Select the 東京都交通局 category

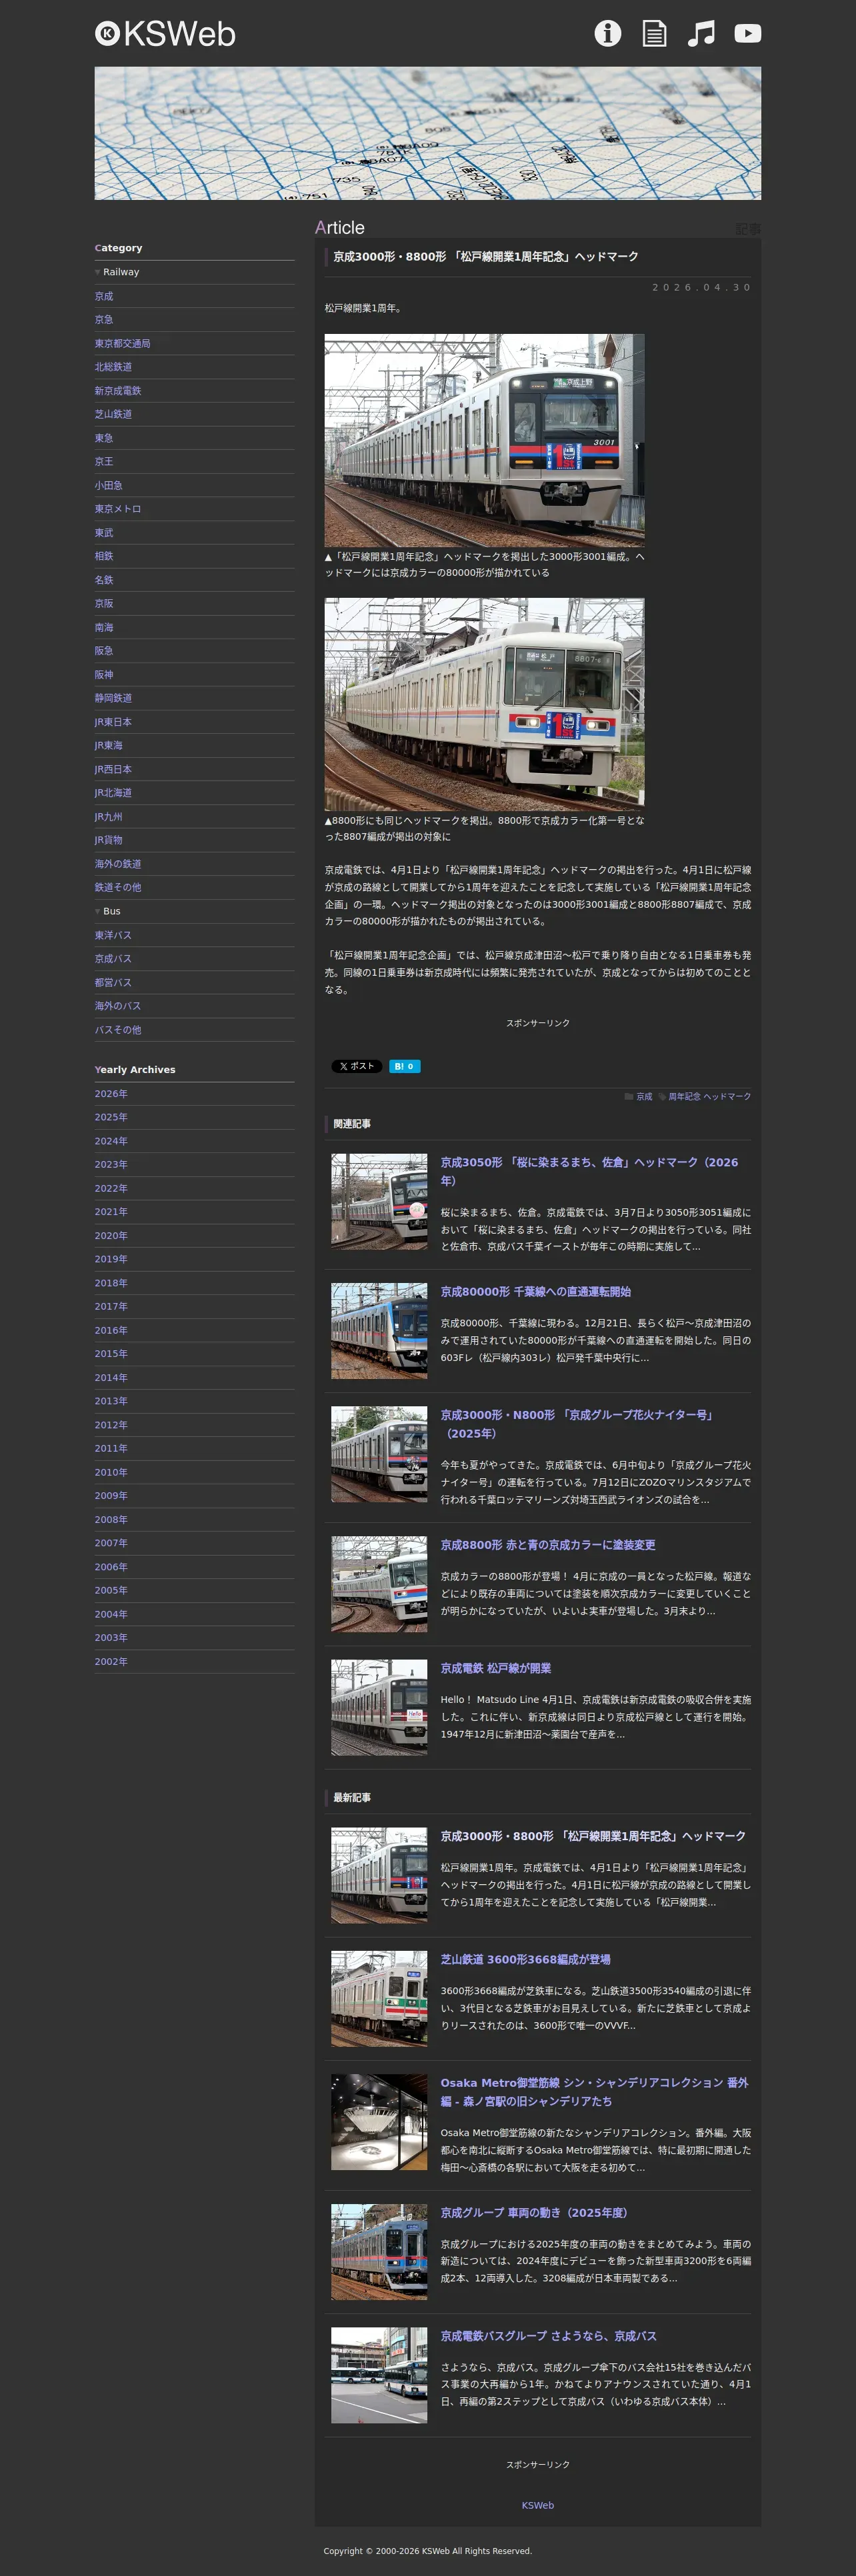coord(122,343)
